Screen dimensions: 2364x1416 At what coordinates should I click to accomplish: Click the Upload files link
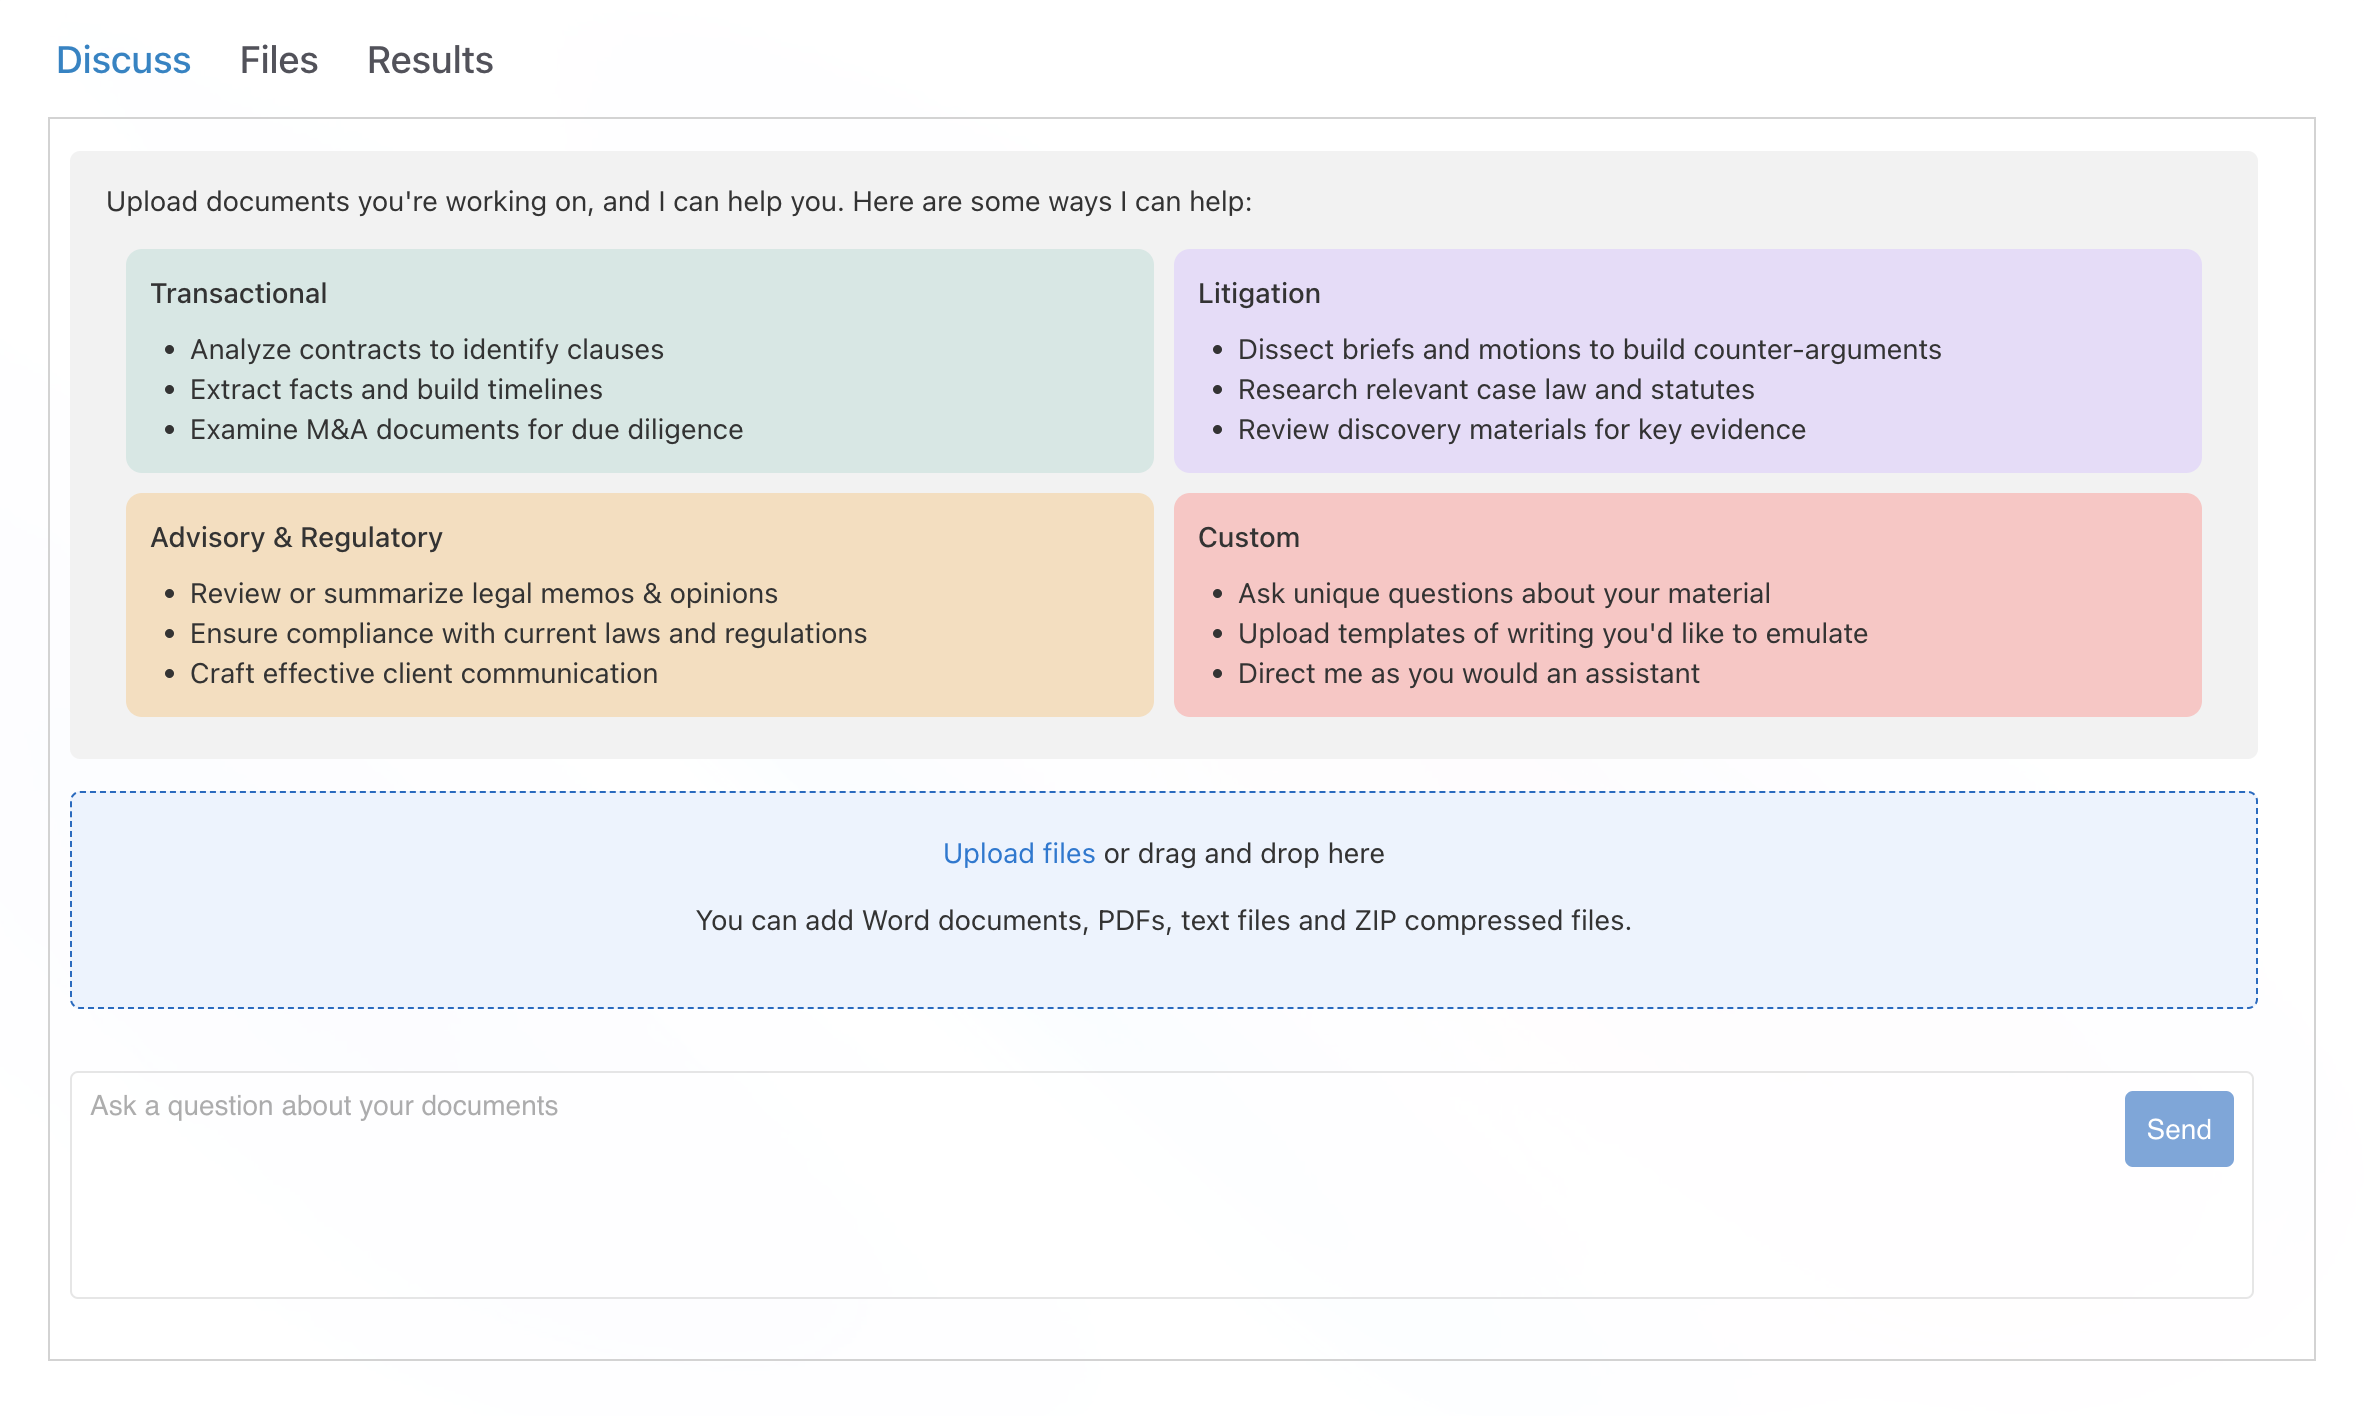pyautogui.click(x=1018, y=853)
